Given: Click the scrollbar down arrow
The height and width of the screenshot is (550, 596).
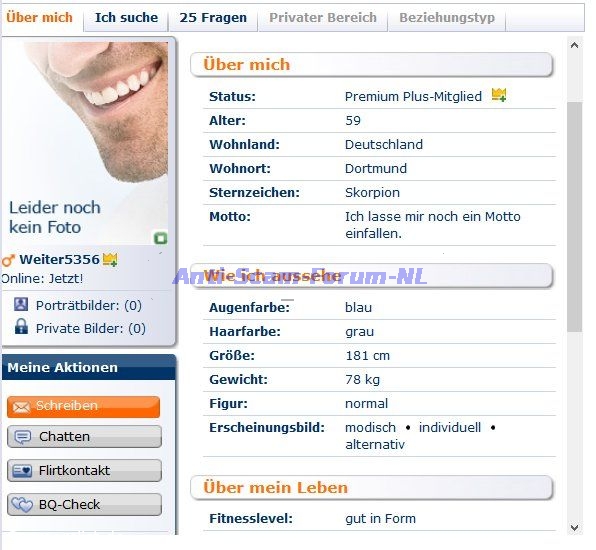Looking at the screenshot, I should point(574,528).
